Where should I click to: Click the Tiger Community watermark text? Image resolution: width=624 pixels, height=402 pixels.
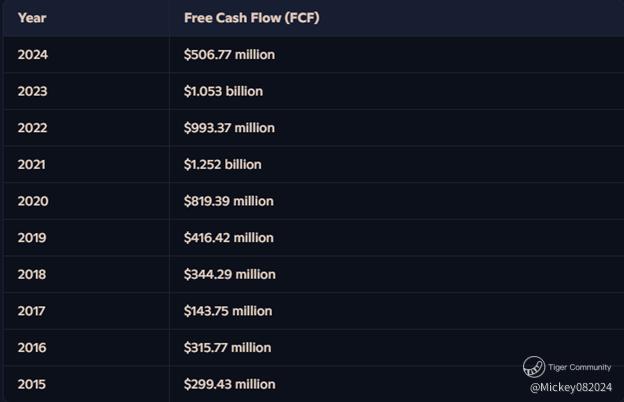[x=579, y=367]
